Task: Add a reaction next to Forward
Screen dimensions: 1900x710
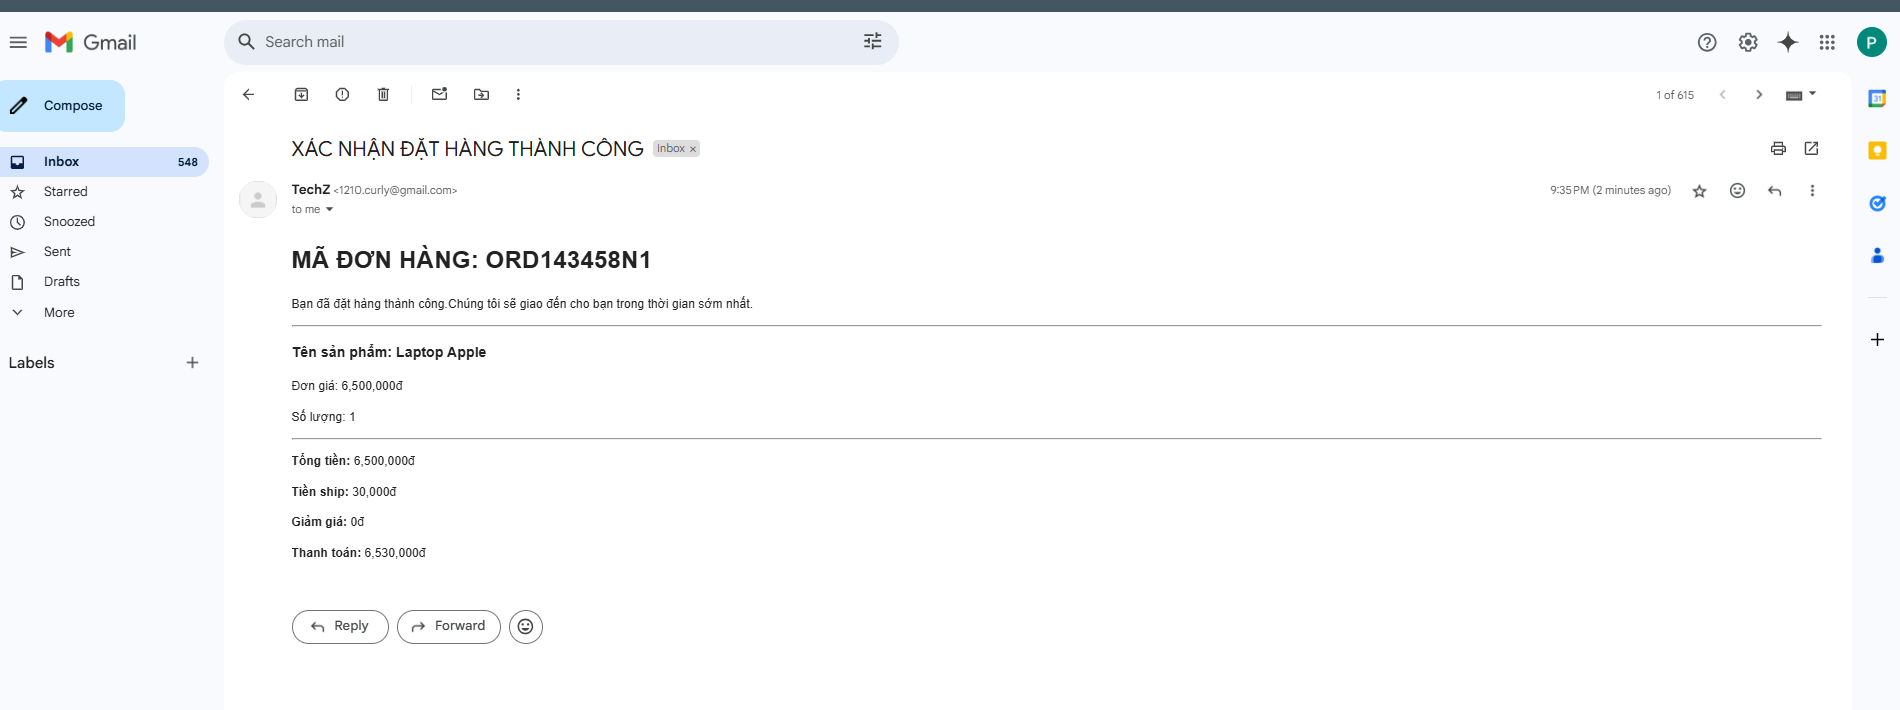Action: pos(526,626)
